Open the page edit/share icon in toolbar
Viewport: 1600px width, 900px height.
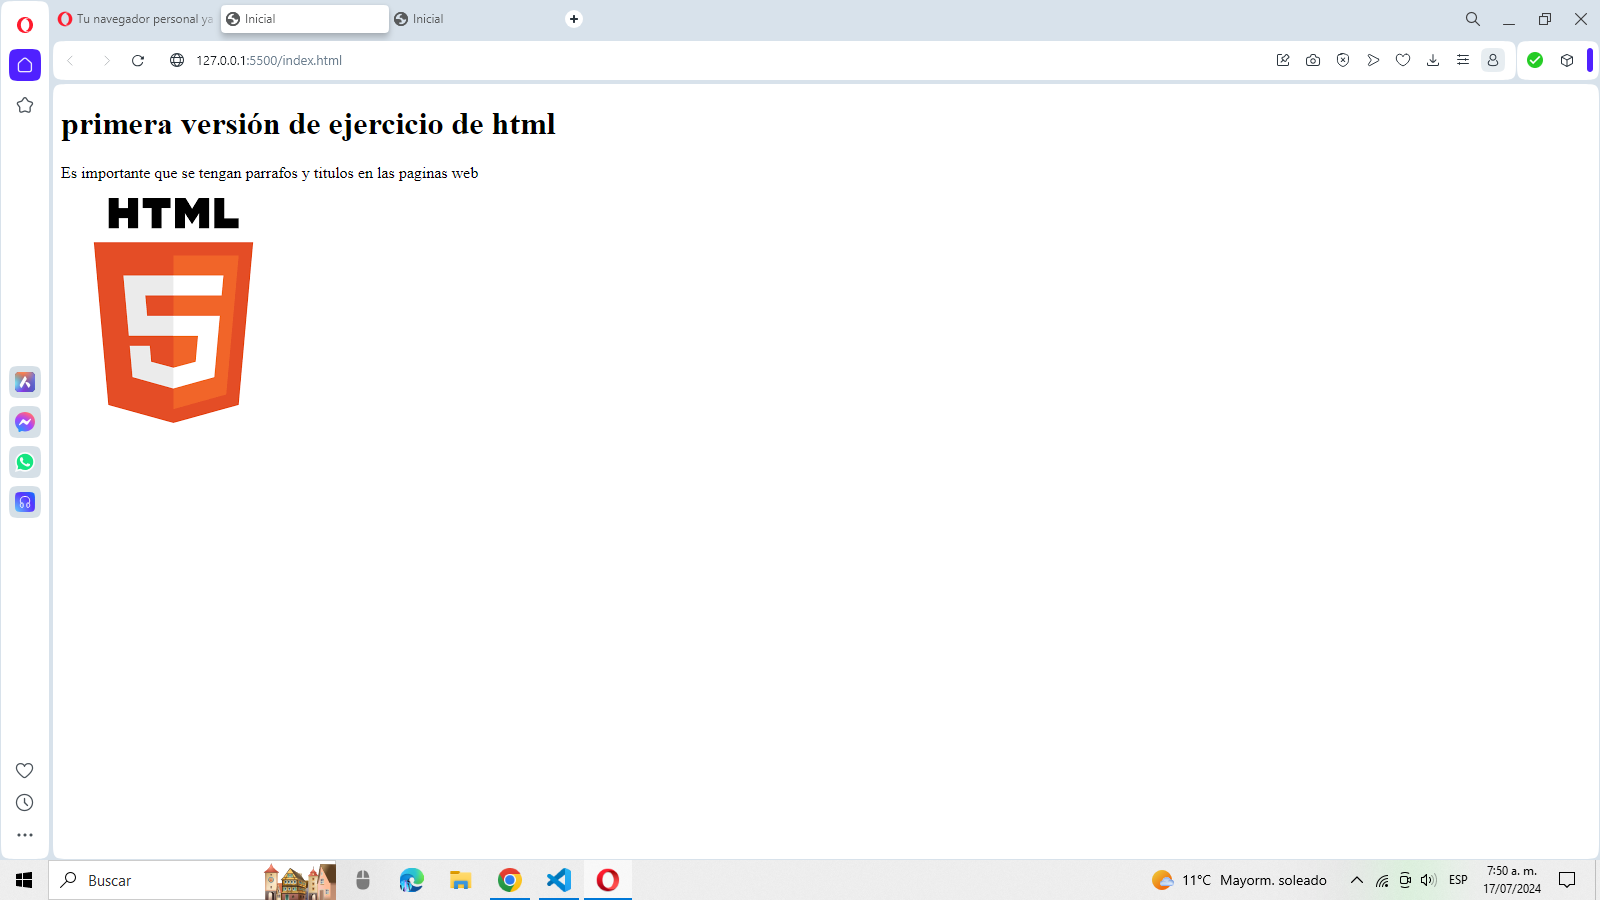pyautogui.click(x=1283, y=60)
